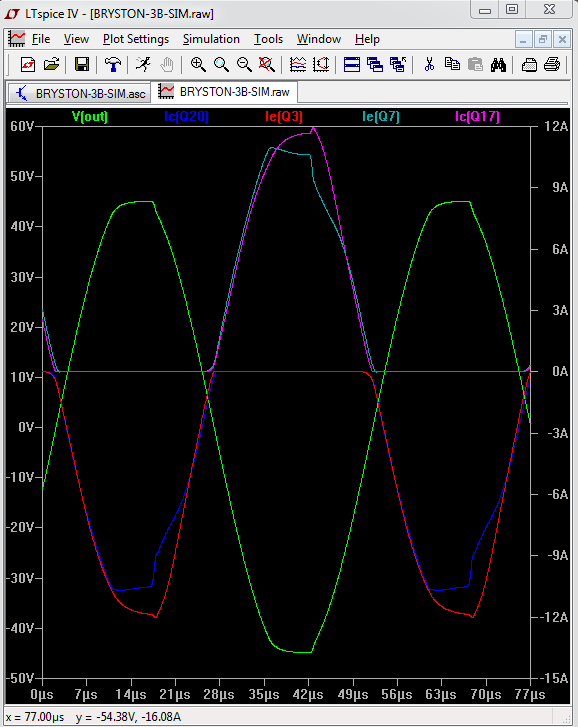Click the Zoom in magnifier icon
This screenshot has width=578, height=727.
coord(198,64)
